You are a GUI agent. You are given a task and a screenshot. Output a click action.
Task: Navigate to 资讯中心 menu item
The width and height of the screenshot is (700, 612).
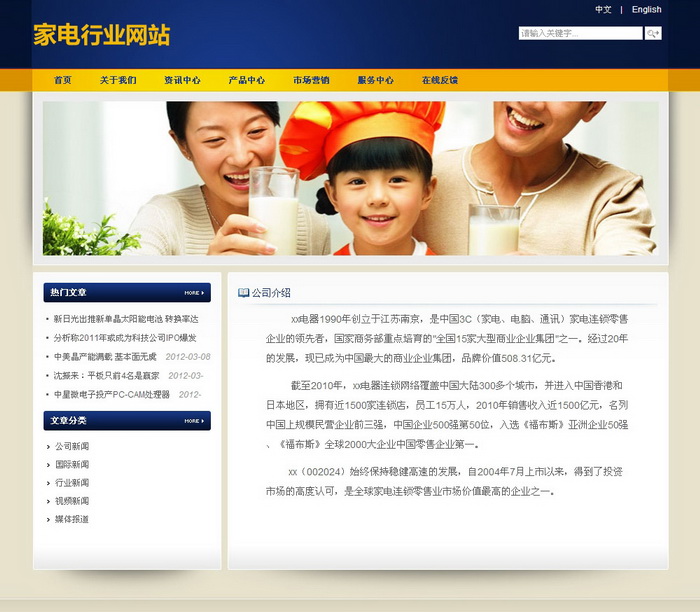pos(182,80)
